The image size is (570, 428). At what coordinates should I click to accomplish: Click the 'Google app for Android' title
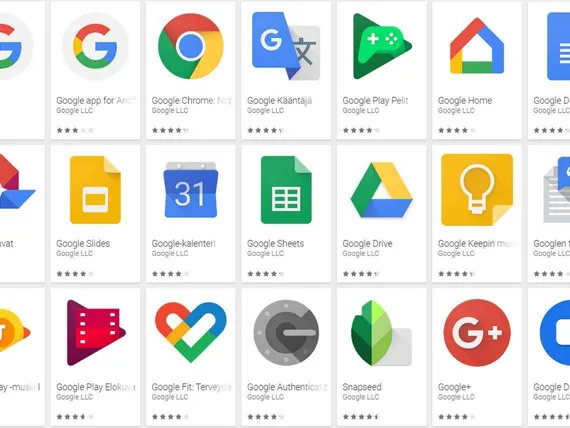96,100
